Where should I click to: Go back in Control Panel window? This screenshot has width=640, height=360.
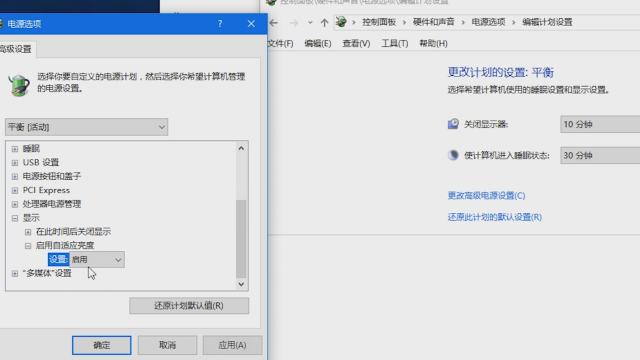273,23
